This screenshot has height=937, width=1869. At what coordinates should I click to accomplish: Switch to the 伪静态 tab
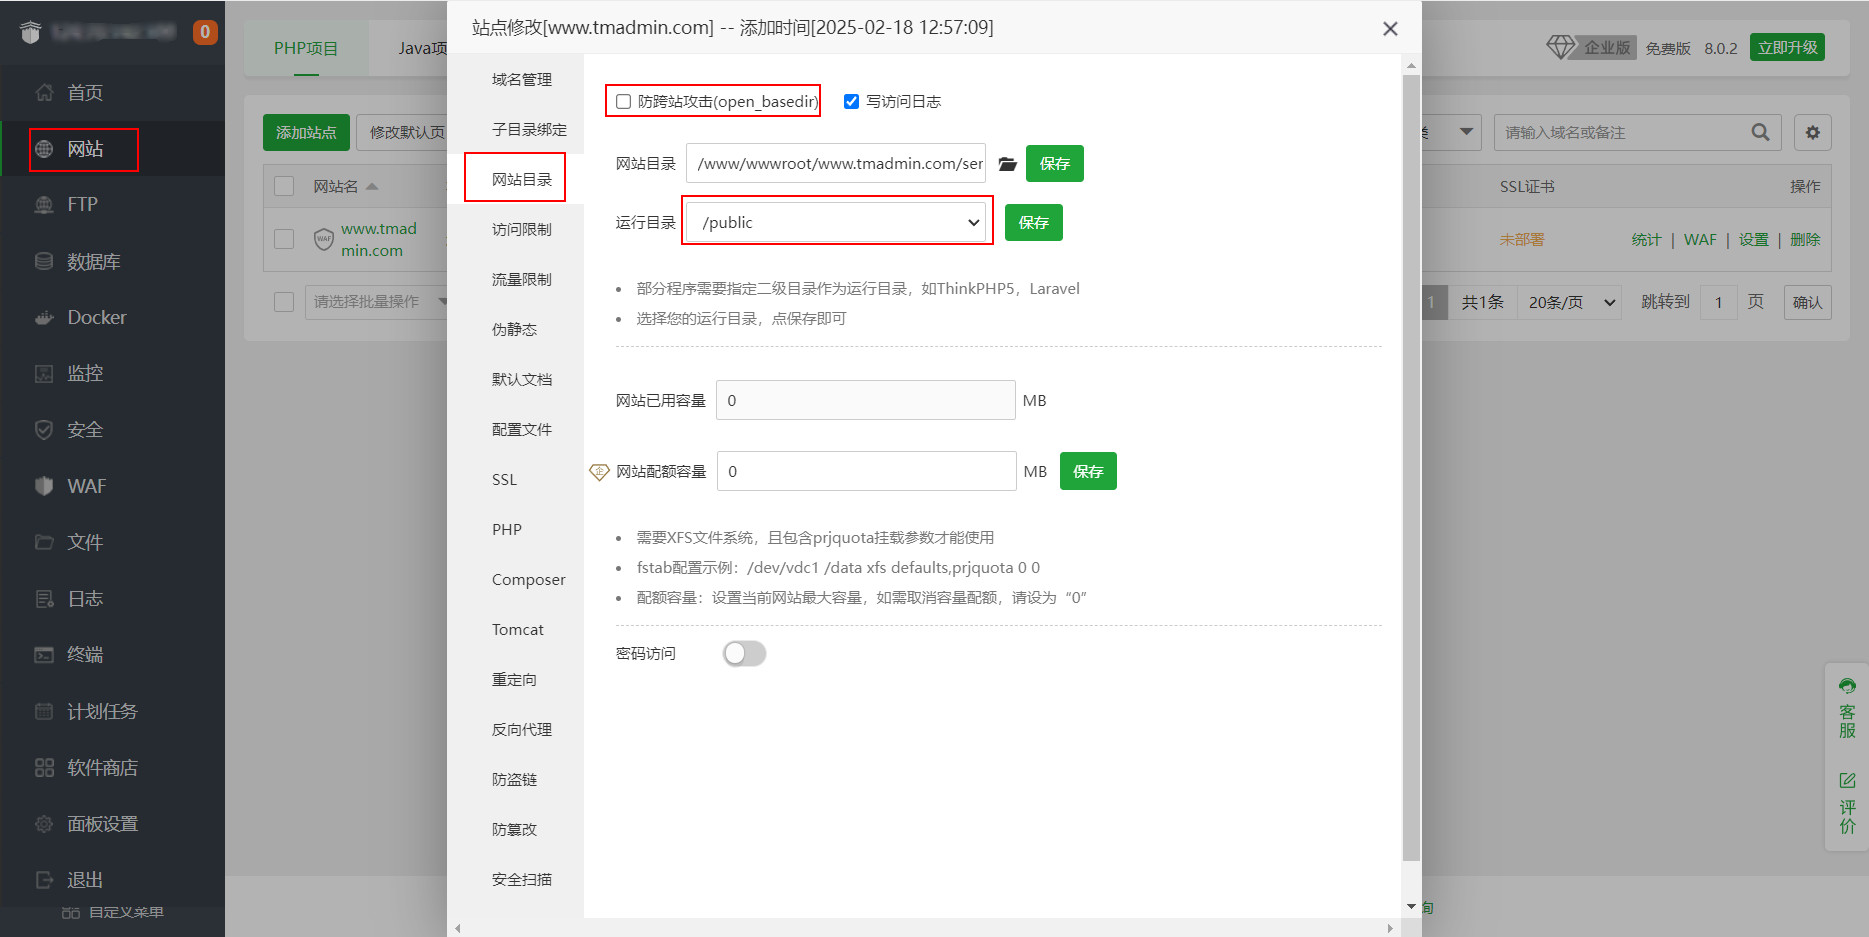point(514,330)
